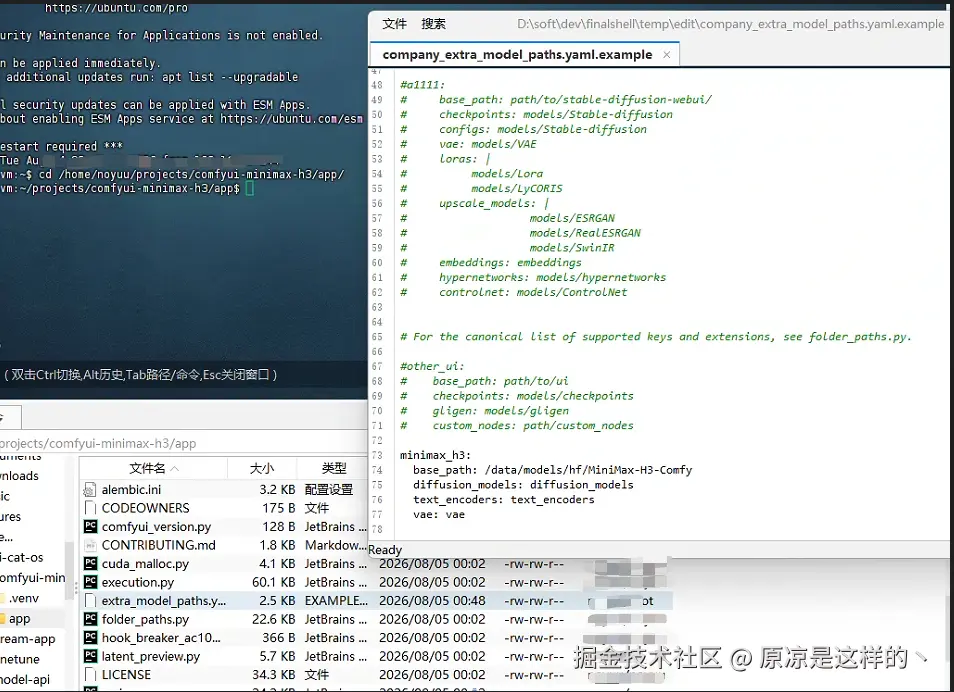Click the hook_breaker_ac10 PyCharm icon

[x=90, y=638]
